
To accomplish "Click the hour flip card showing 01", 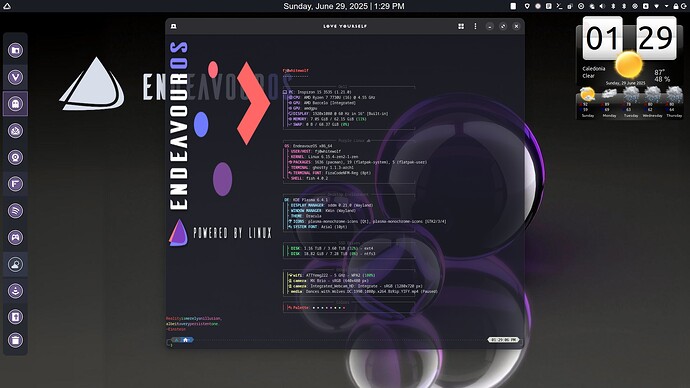I will (x=602, y=38).
